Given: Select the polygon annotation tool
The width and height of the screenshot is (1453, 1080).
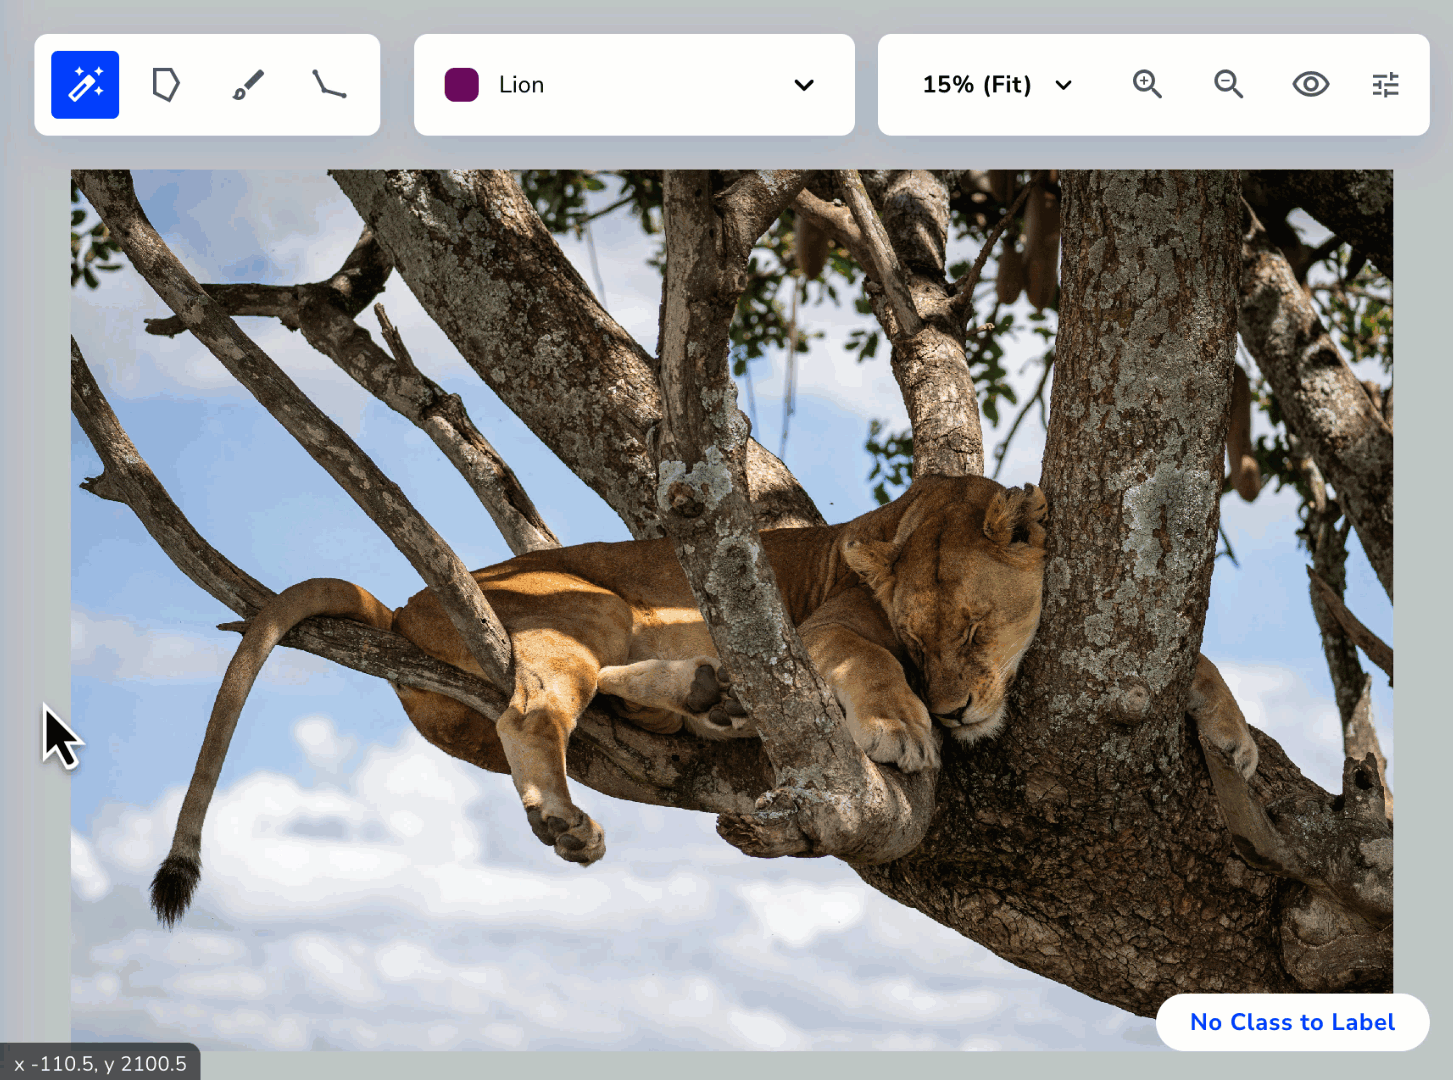Looking at the screenshot, I should [x=166, y=84].
